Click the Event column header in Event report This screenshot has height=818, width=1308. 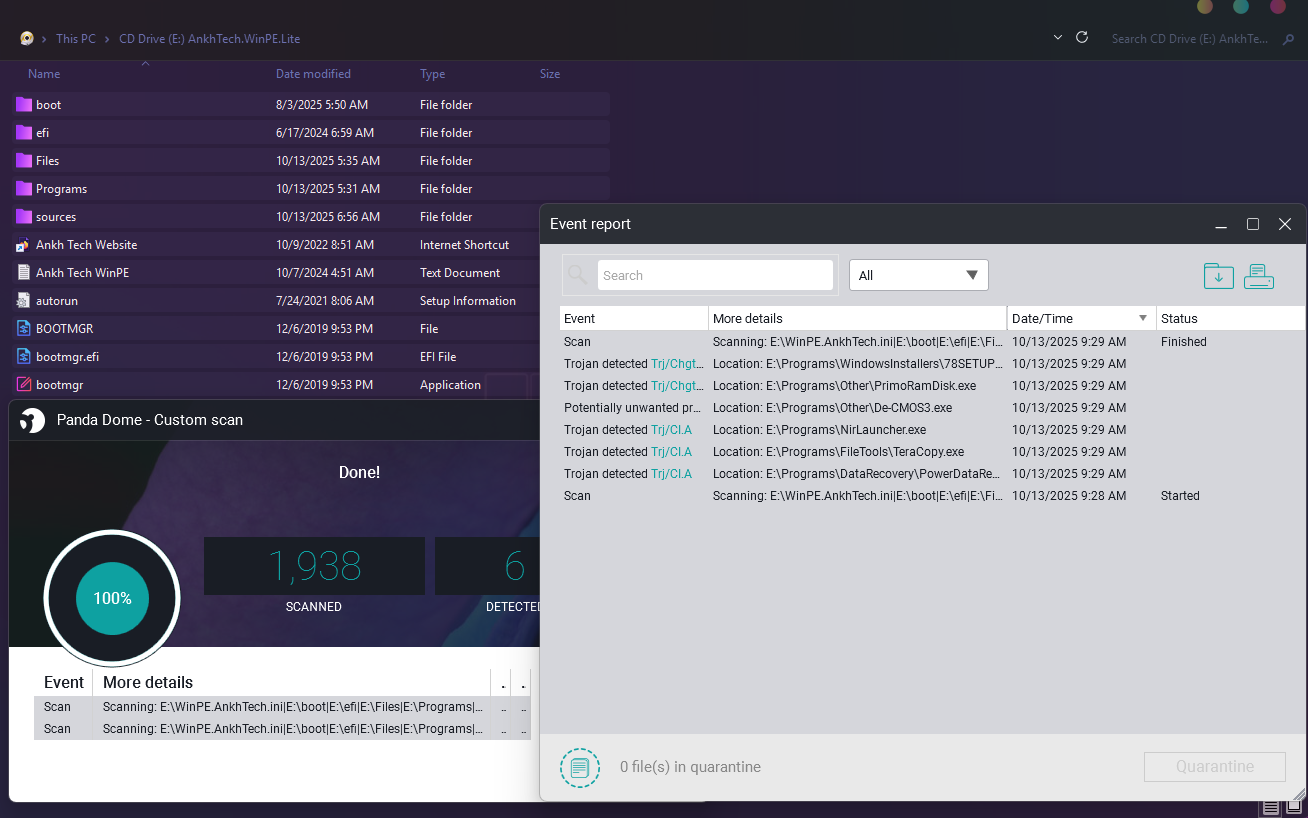[x=634, y=318]
